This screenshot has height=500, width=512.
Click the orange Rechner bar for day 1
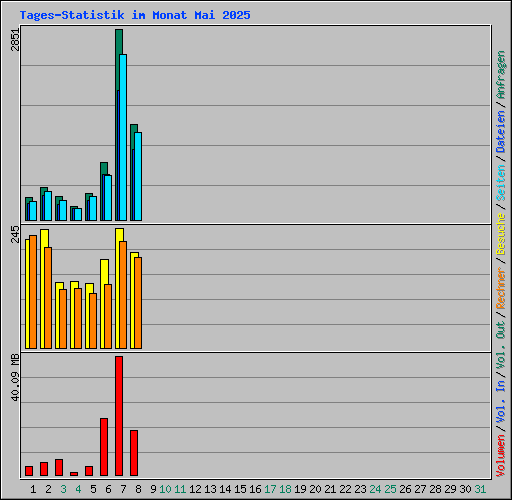point(33,292)
